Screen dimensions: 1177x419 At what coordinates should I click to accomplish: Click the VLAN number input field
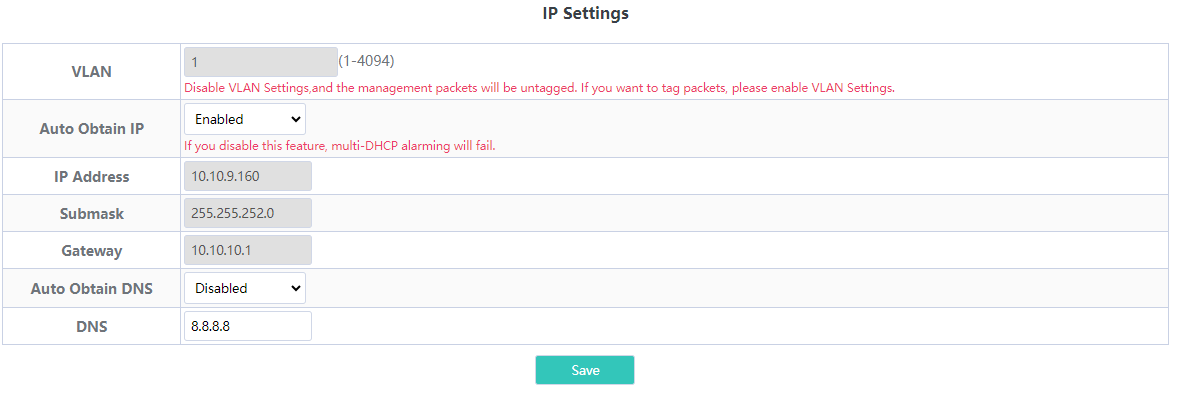[260, 62]
